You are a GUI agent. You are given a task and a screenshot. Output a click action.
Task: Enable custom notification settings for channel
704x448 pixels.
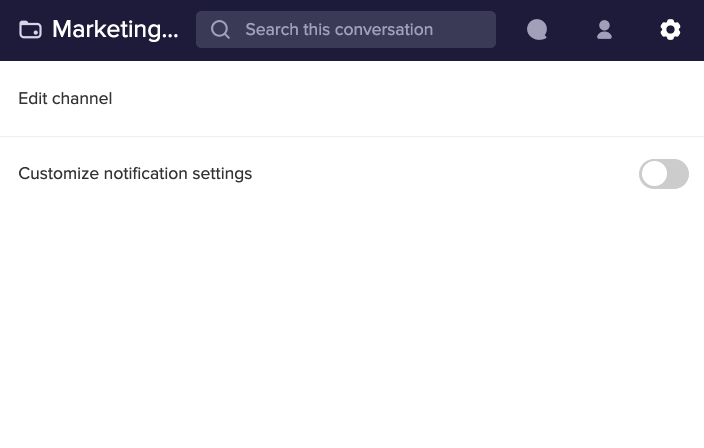[x=664, y=174]
